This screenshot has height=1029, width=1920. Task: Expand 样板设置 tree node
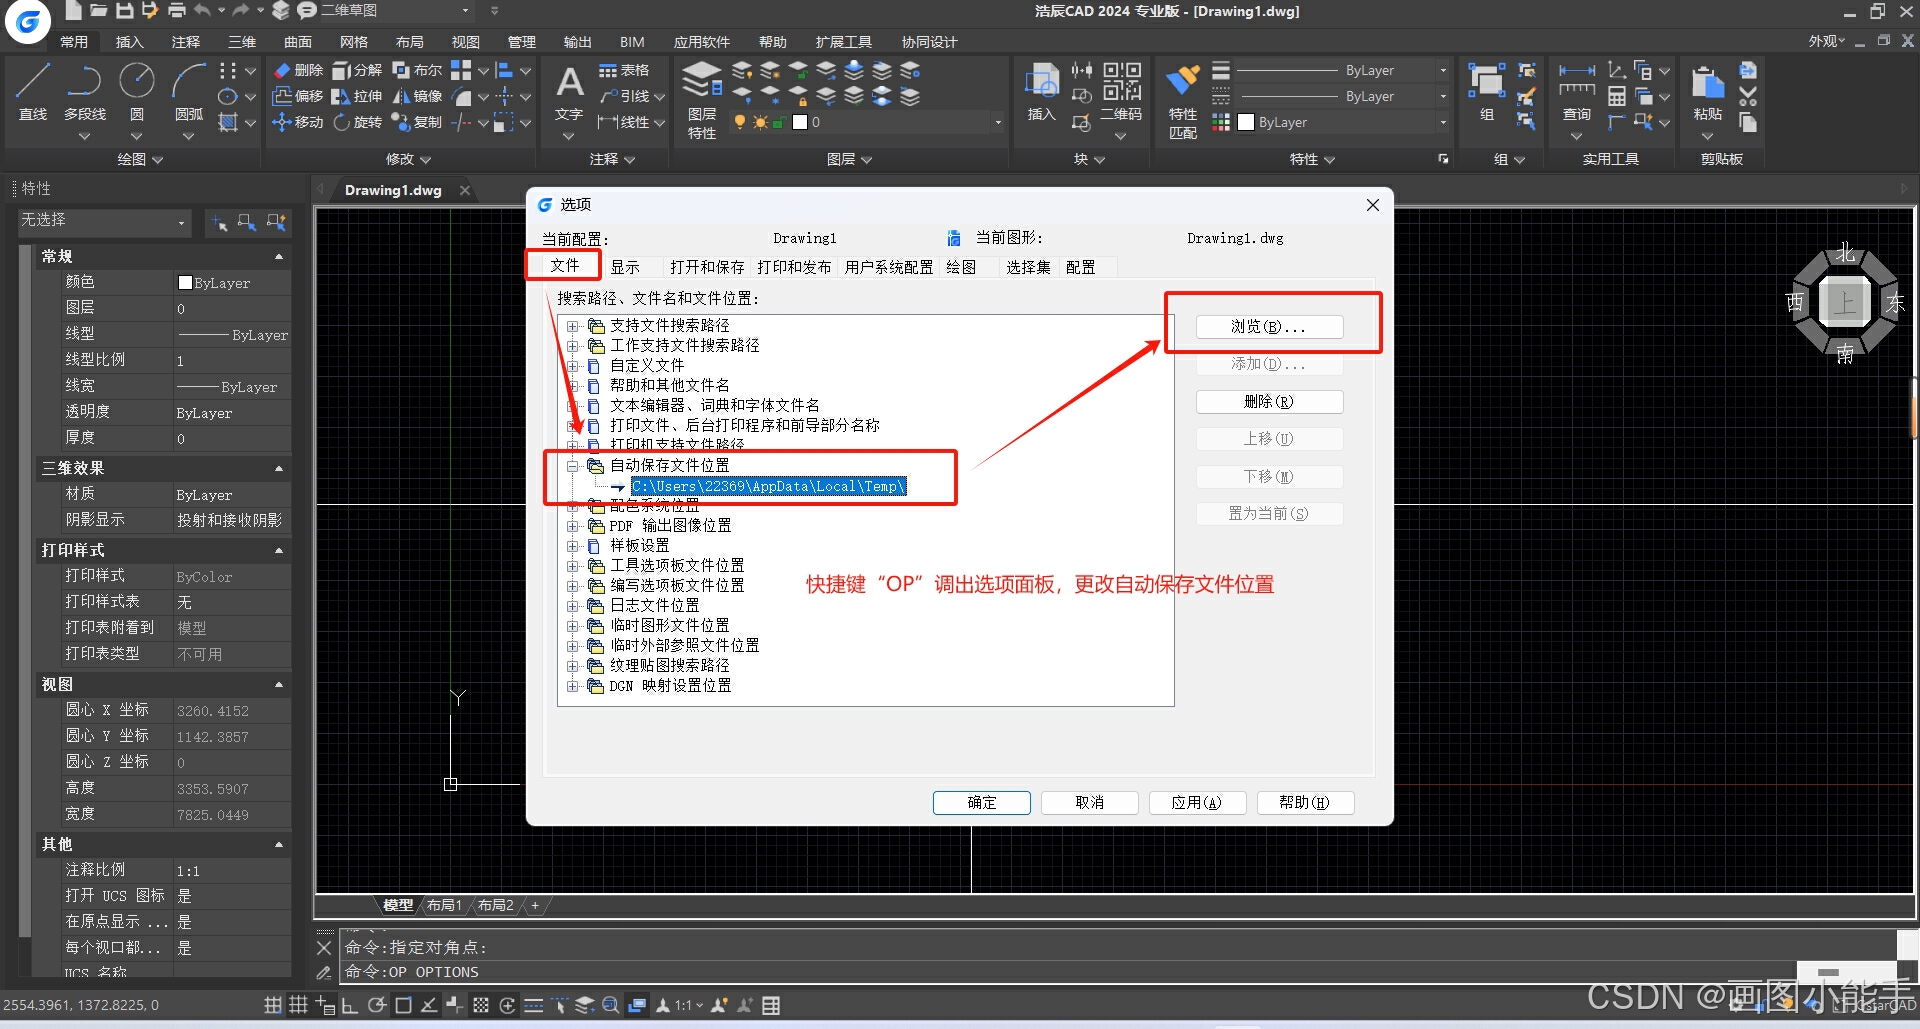click(573, 546)
